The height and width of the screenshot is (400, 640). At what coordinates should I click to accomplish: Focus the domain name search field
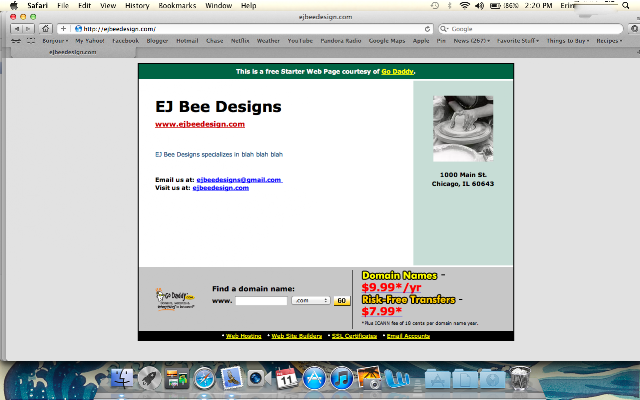coord(261,301)
